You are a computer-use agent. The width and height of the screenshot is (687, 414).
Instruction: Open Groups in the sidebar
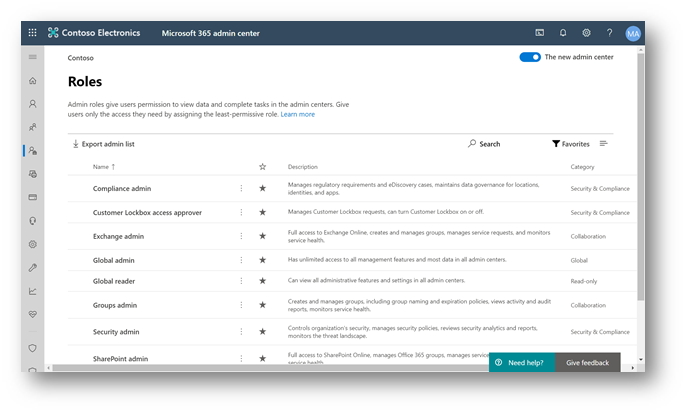pyautogui.click(x=32, y=127)
